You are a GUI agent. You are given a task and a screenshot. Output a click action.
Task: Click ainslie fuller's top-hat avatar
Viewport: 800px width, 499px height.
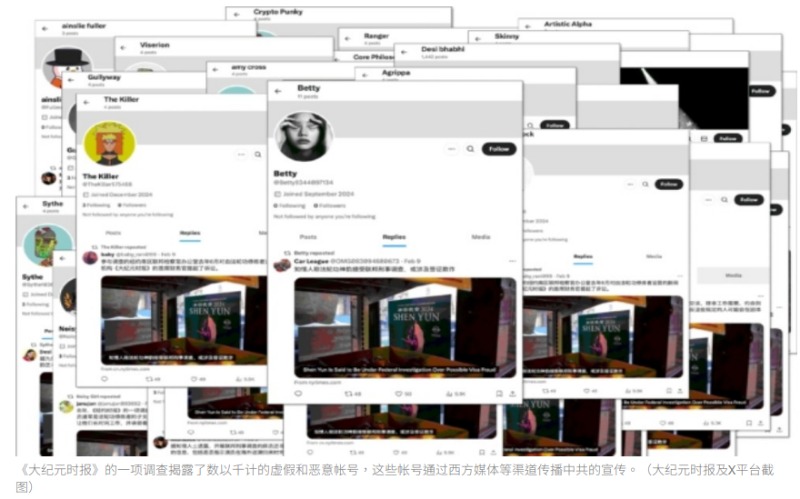tap(67, 66)
